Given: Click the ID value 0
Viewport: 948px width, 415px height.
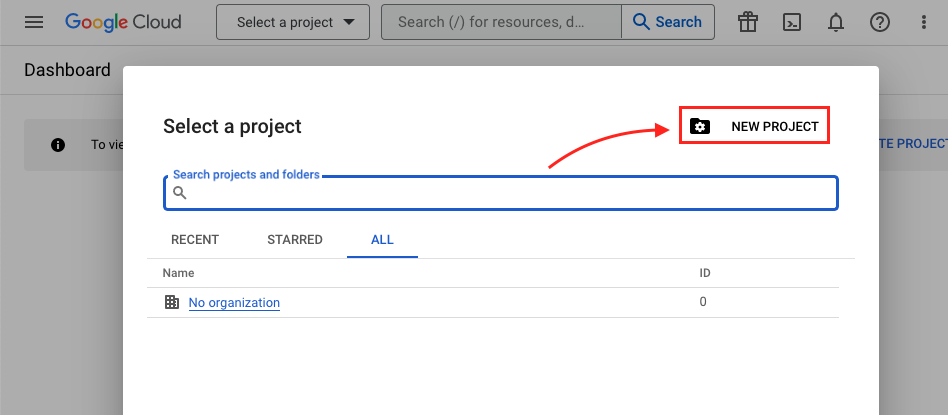Looking at the screenshot, I should coord(703,301).
